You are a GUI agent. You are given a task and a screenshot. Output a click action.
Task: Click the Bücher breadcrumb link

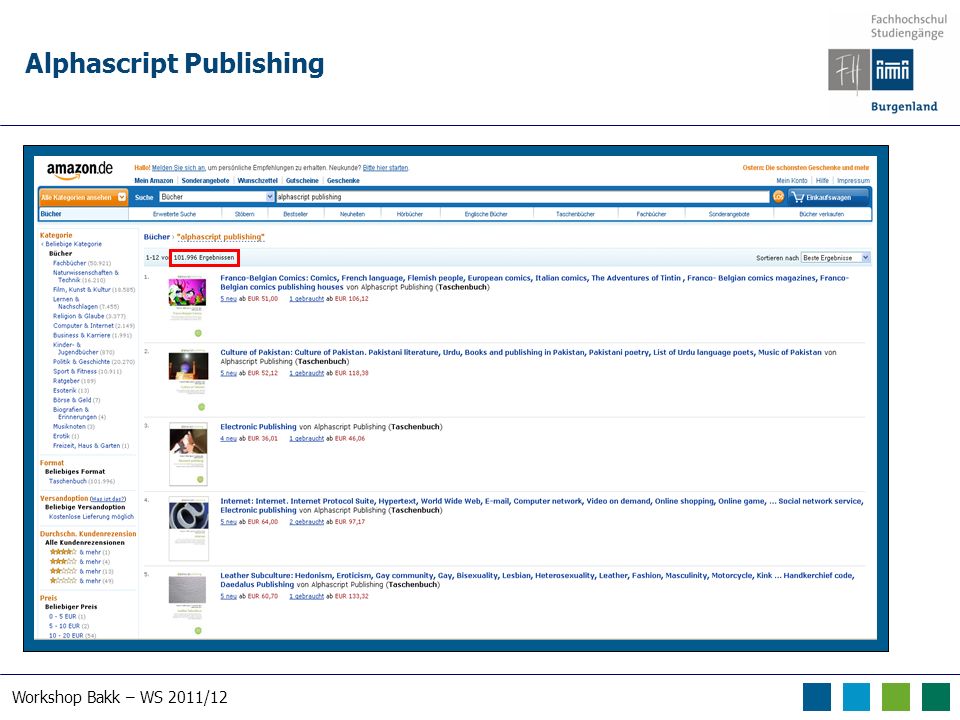pyautogui.click(x=156, y=237)
